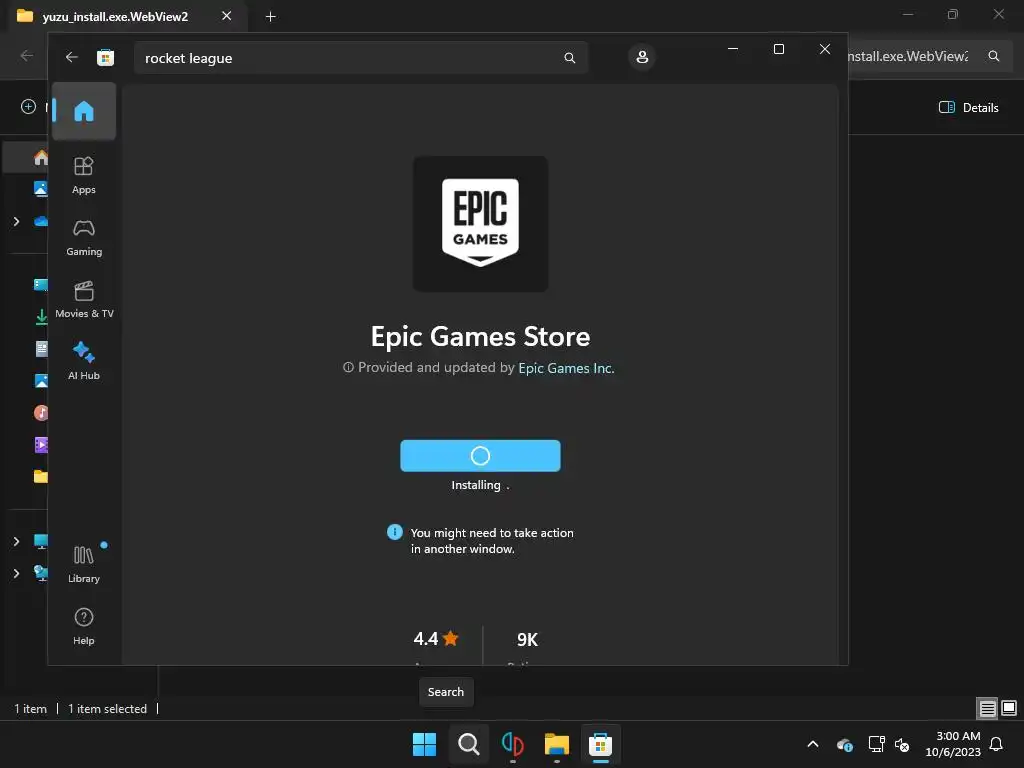This screenshot has height=768, width=1024.
Task: Open the Epic Games Inc. publisher link
Action: pos(566,368)
